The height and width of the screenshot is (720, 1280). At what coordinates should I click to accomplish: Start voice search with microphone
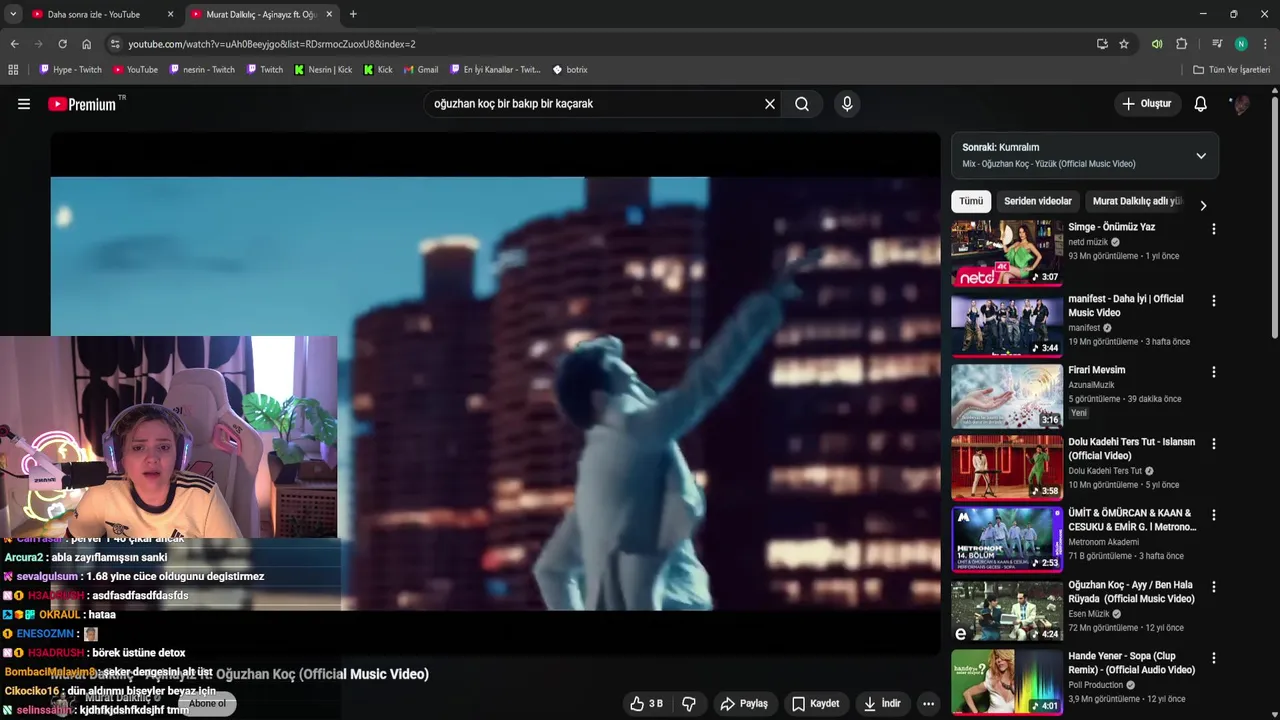pos(847,104)
